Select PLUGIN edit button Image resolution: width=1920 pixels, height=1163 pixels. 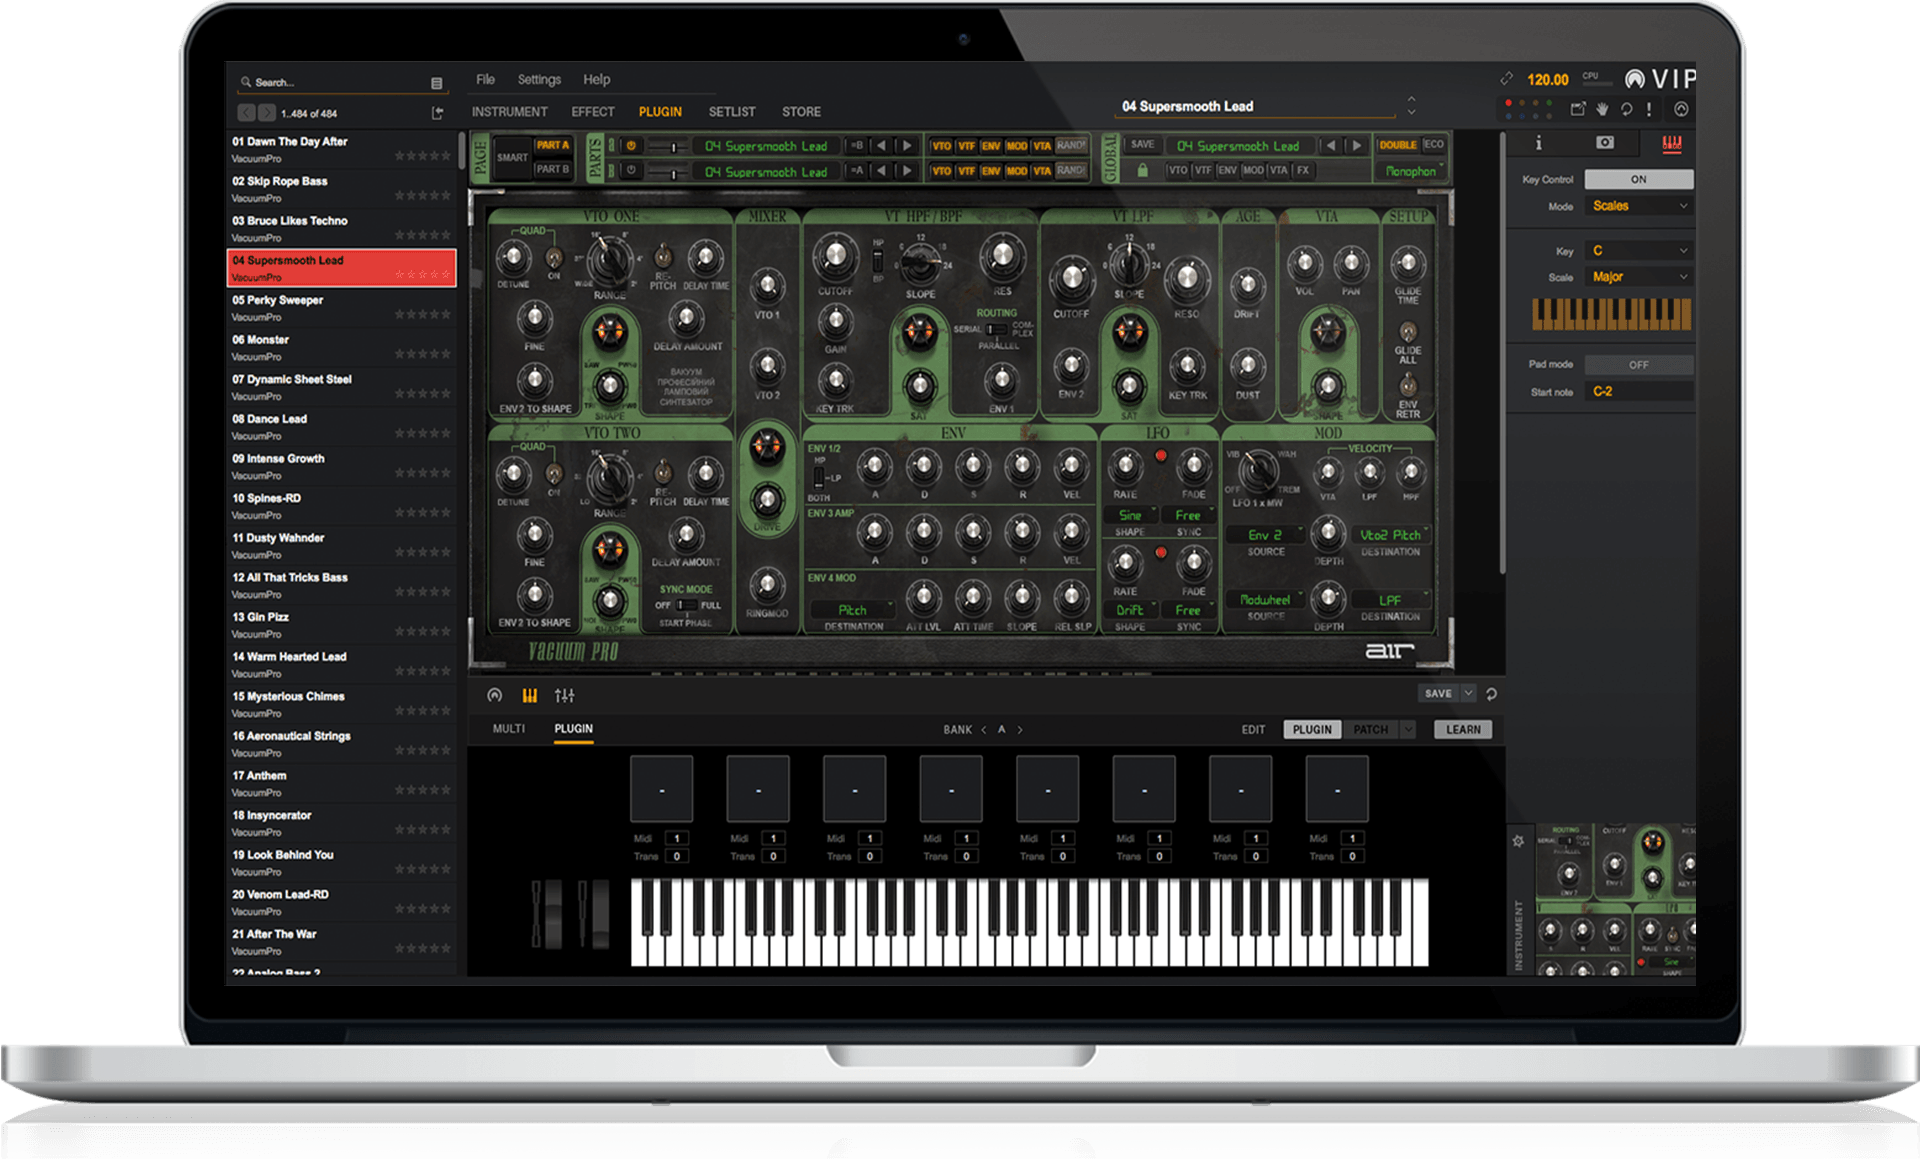1312,730
